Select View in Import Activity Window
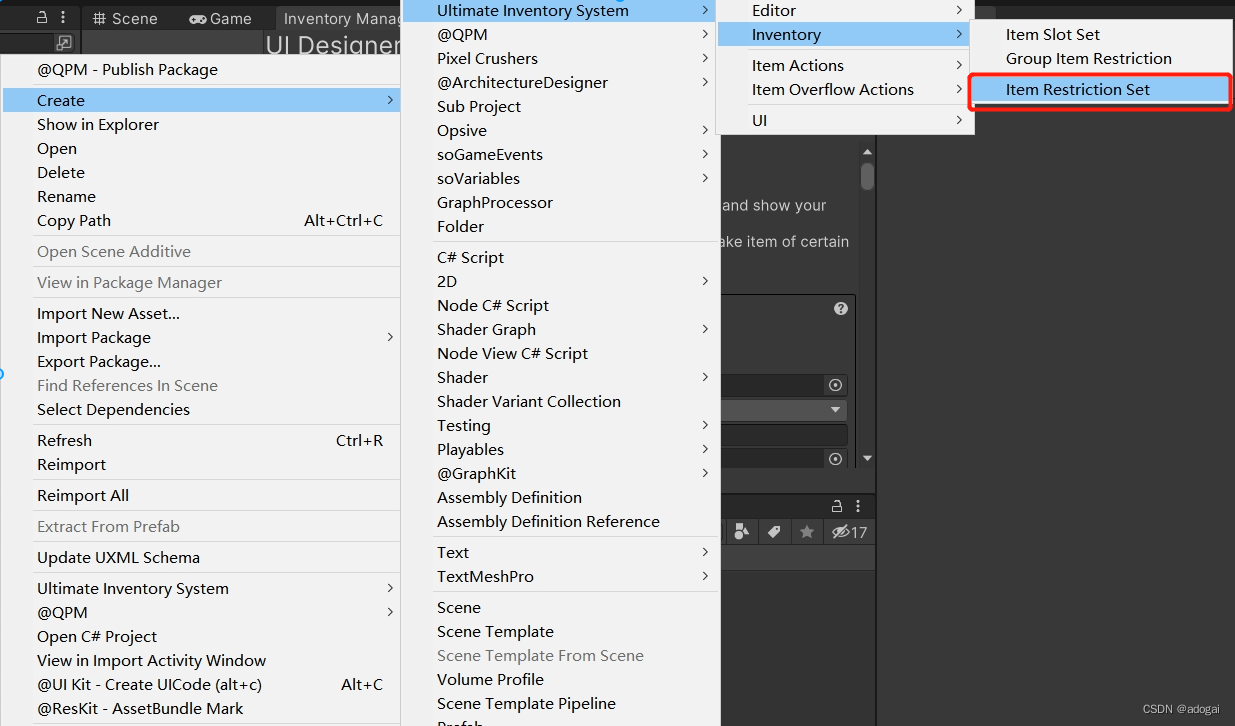Screen dimensions: 1235x726 coord(201,660)
